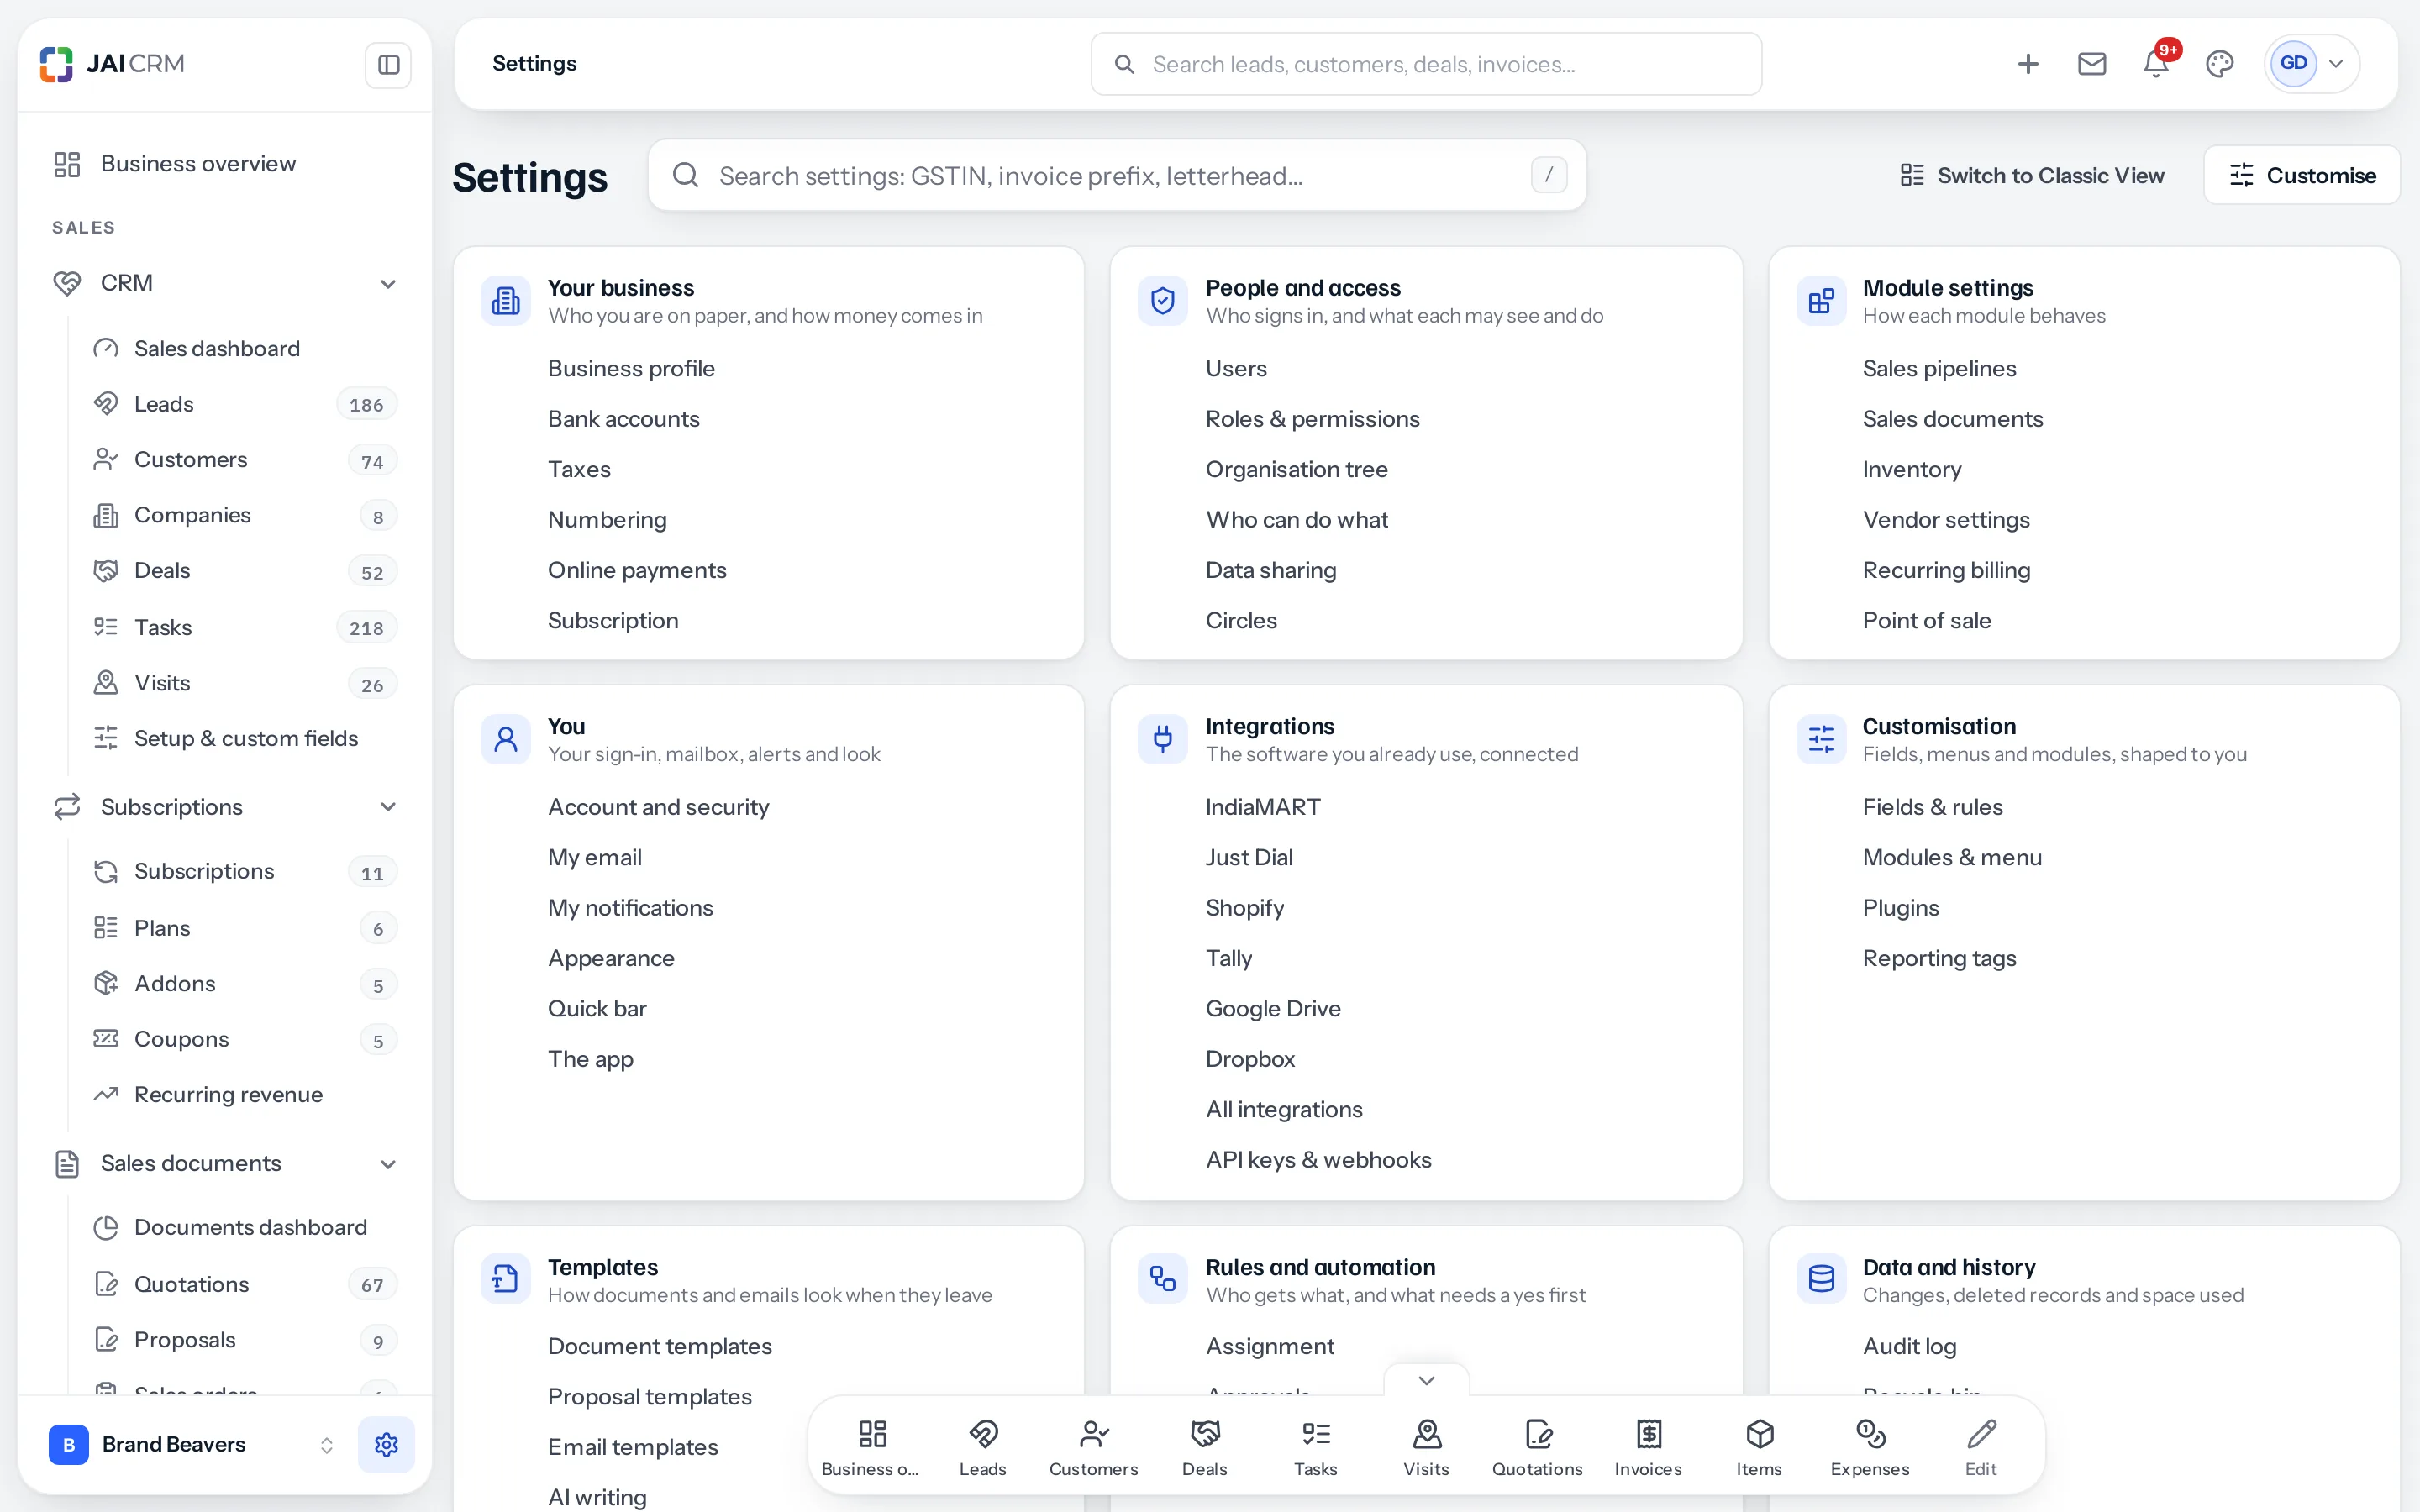Open Invoices in the bottom quick bar
This screenshot has height=1512, width=2420.
point(1648,1447)
